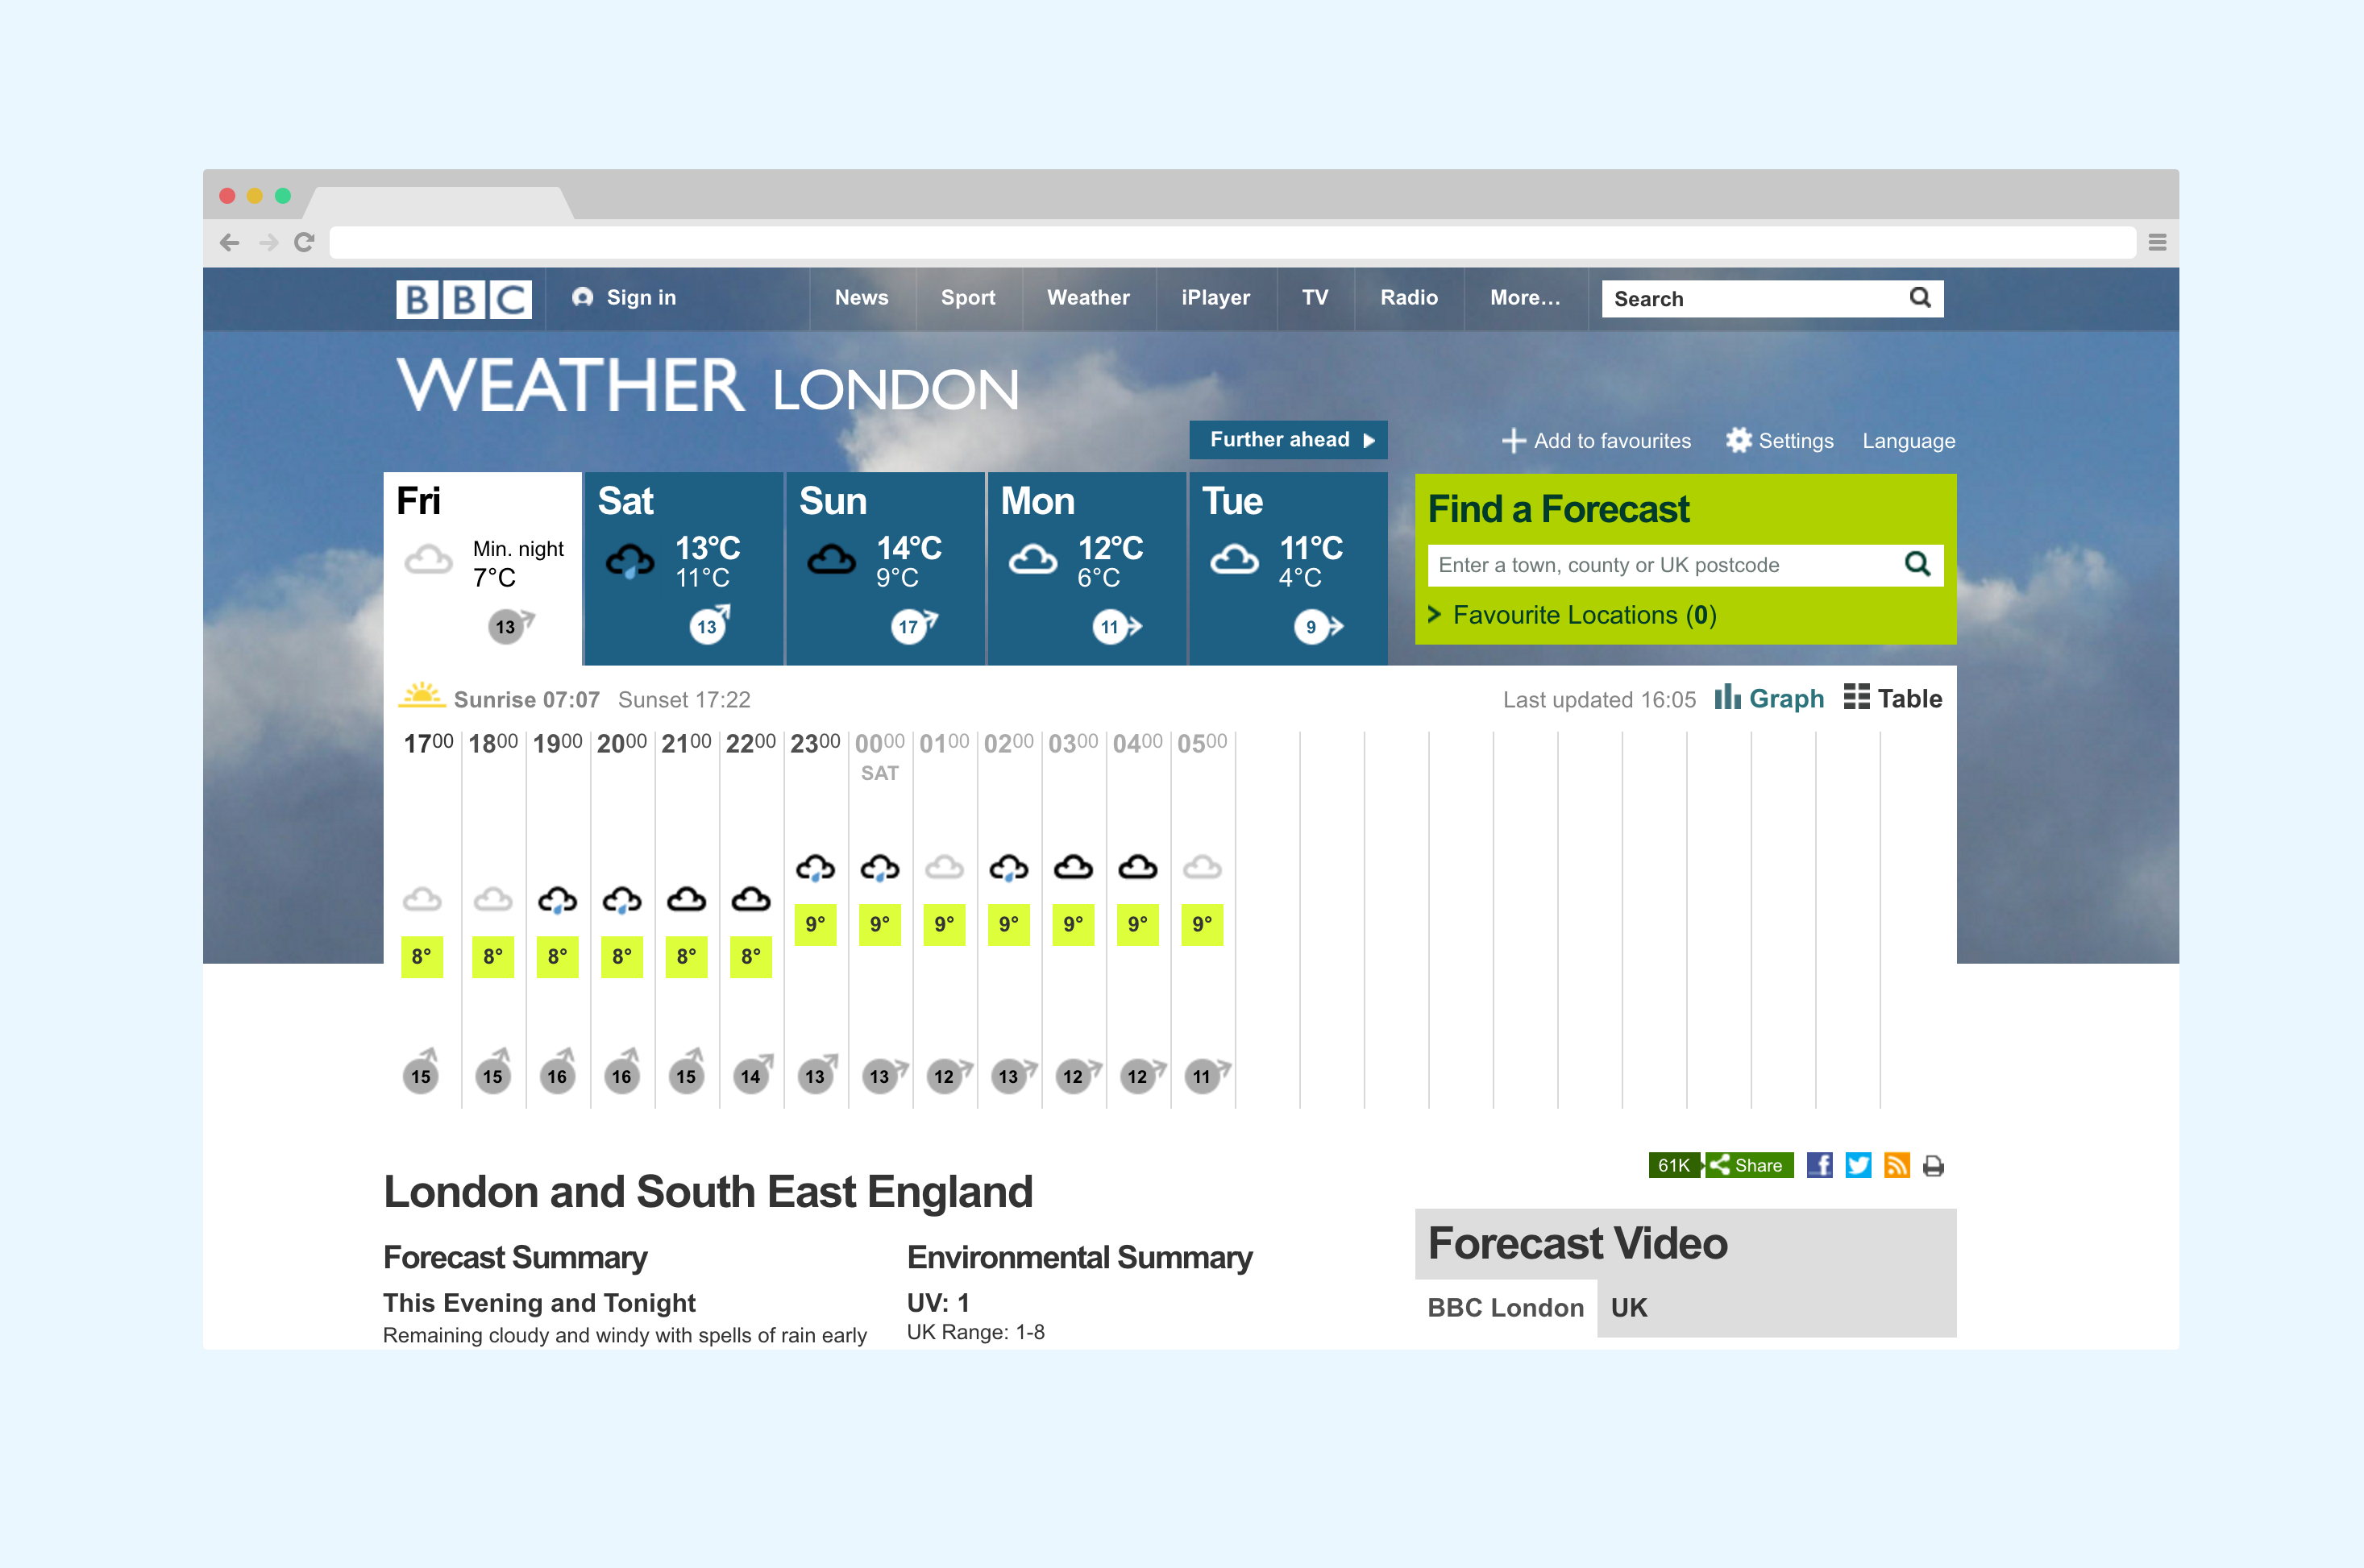
Task: Select the Sat forecast tab
Action: [683, 567]
